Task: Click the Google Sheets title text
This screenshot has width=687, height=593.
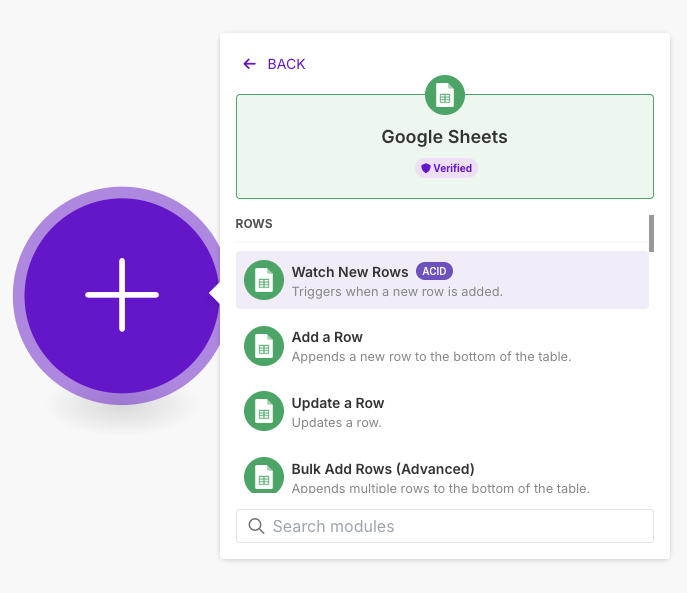Action: pyautogui.click(x=444, y=137)
